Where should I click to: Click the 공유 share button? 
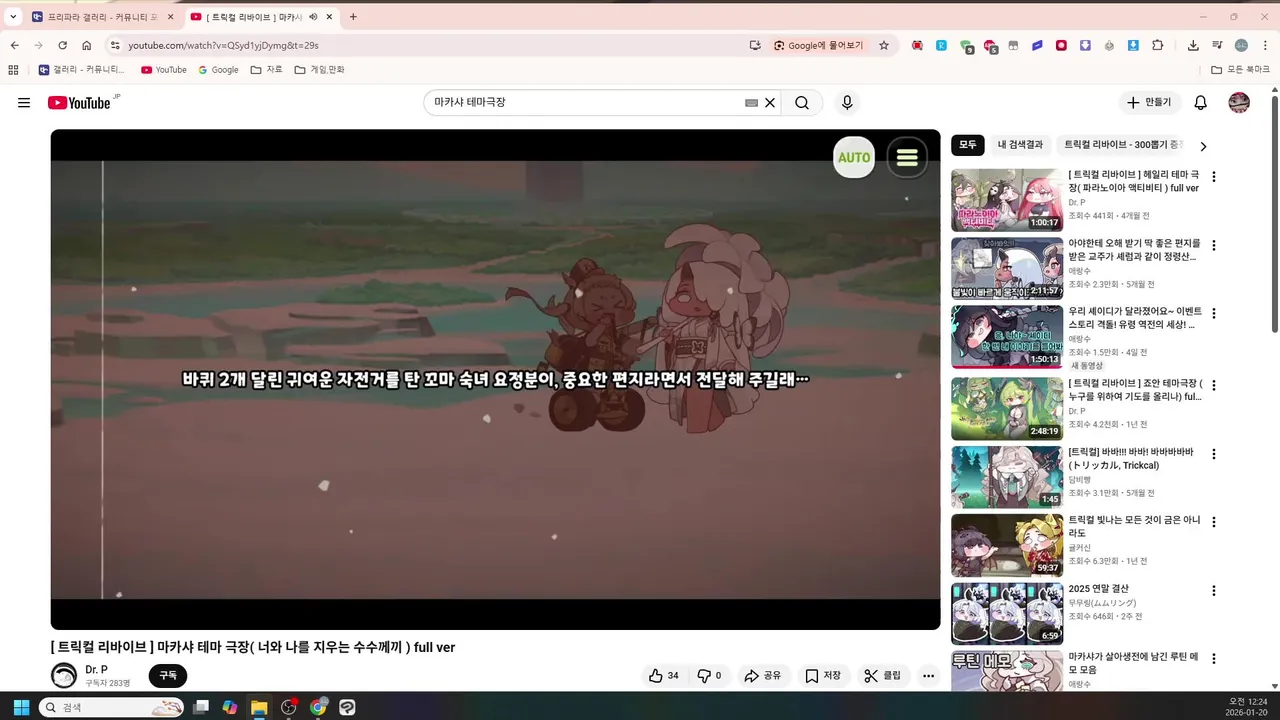pos(762,676)
